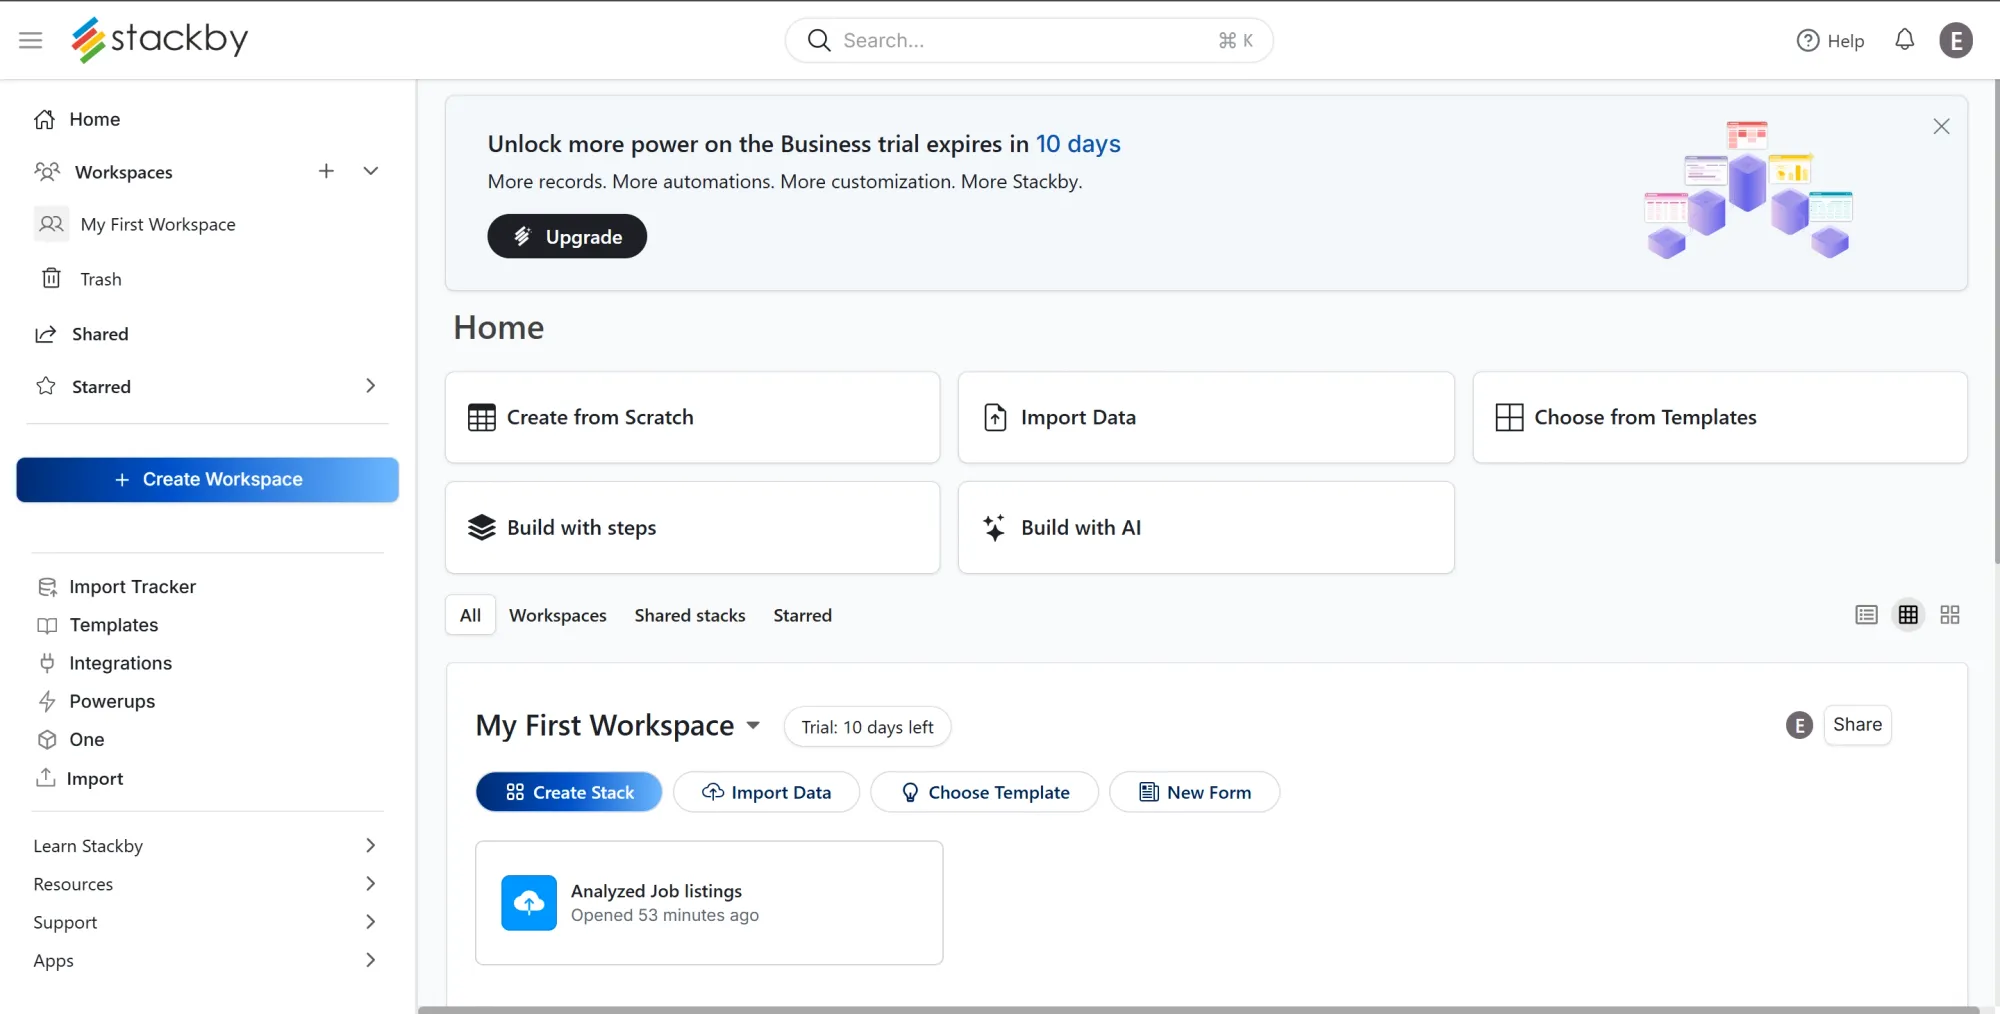Click Create Stack button
Image resolution: width=2000 pixels, height=1014 pixels.
tap(569, 792)
